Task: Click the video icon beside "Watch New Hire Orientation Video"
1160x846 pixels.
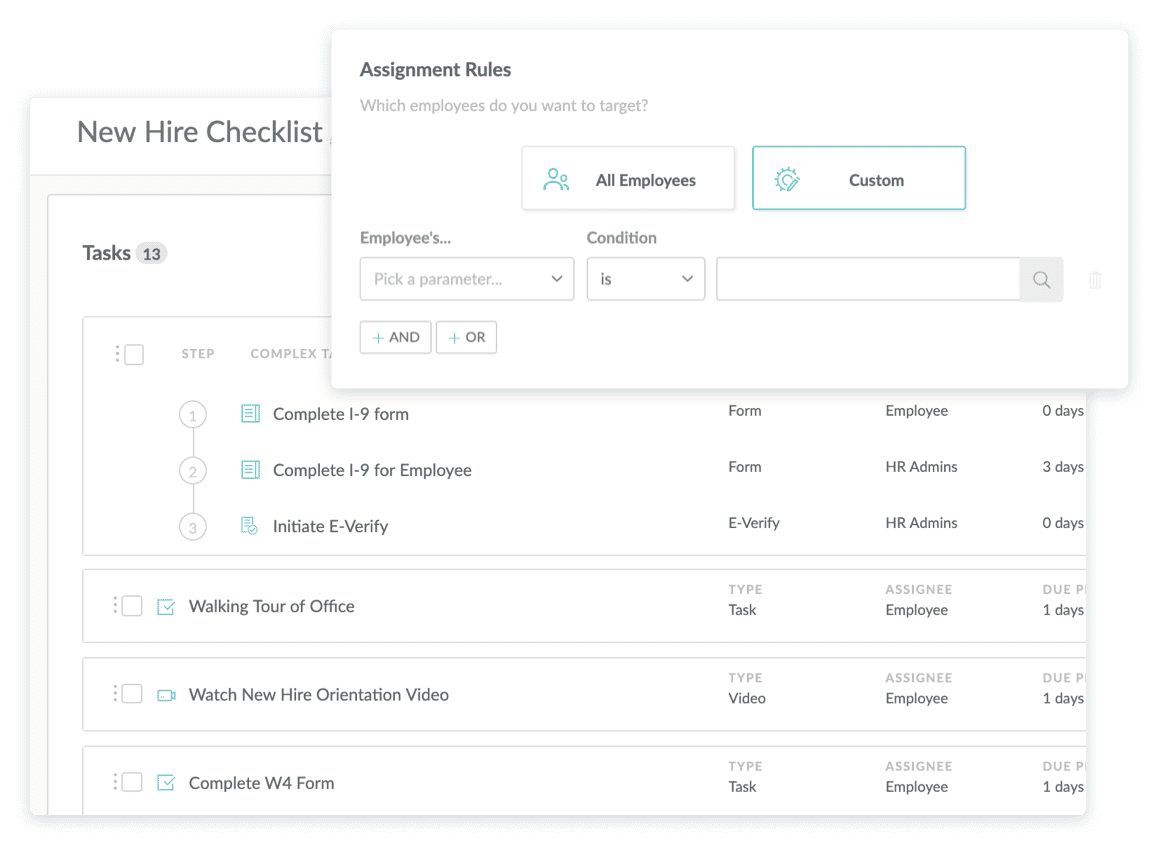Action: tap(166, 694)
